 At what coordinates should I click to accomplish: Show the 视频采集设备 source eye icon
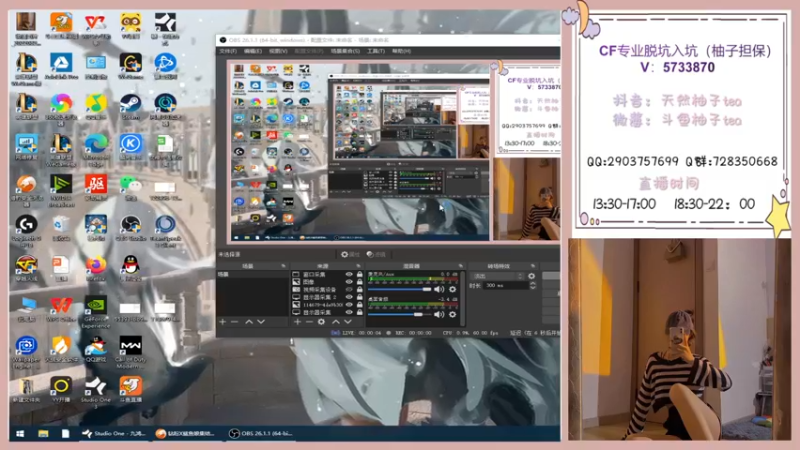[x=349, y=290]
